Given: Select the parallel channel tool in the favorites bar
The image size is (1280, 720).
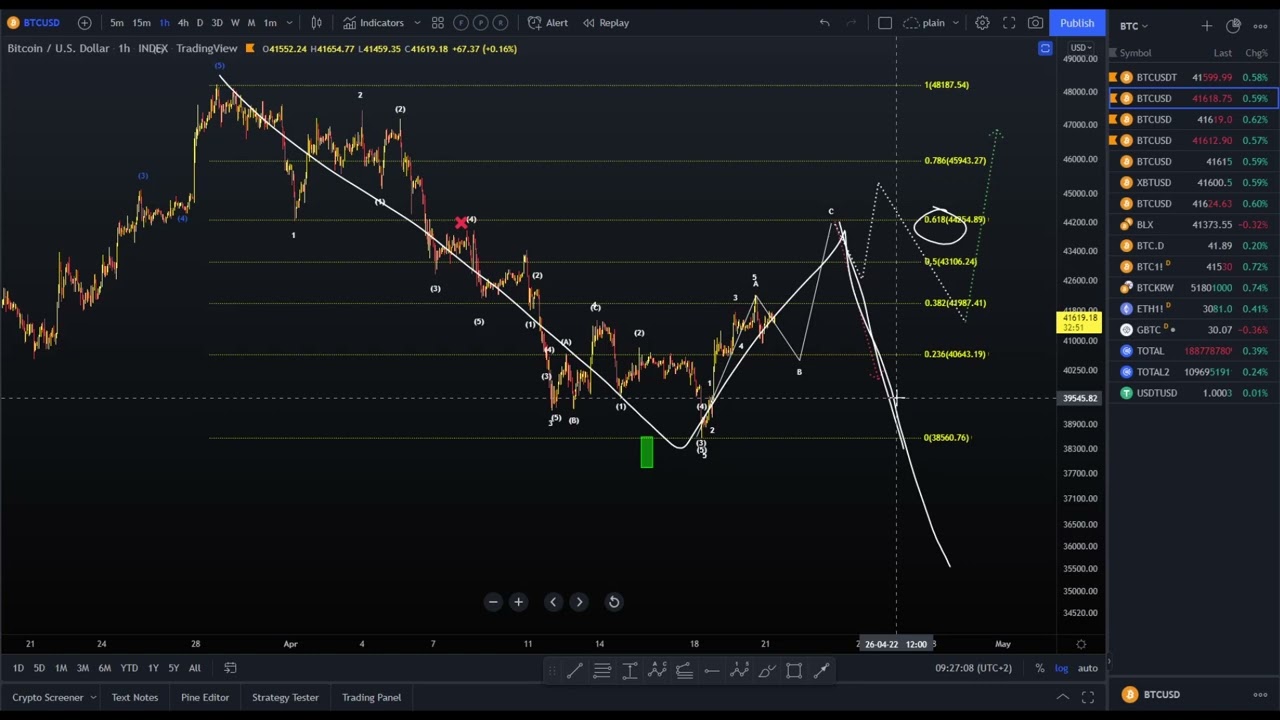Looking at the screenshot, I should click(x=602, y=671).
